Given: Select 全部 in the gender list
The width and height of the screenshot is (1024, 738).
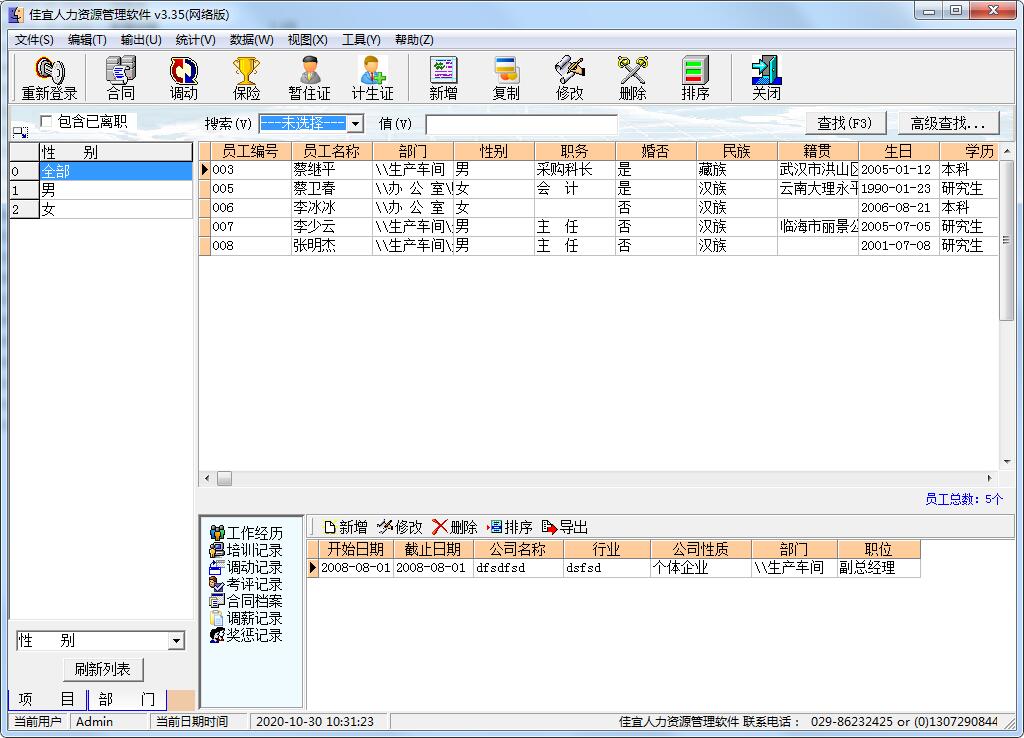Looking at the screenshot, I should point(116,171).
